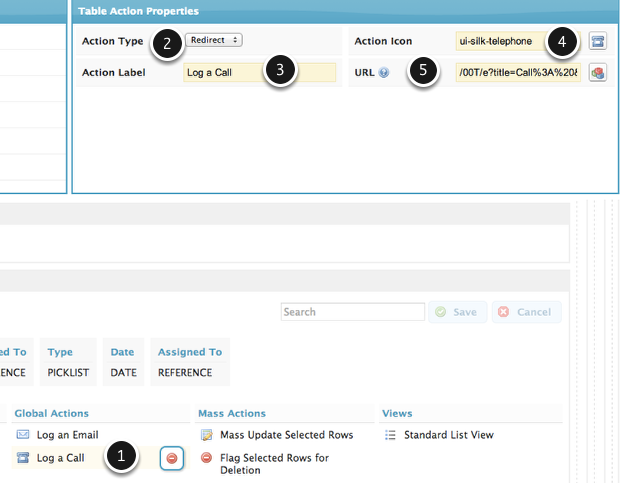Image resolution: width=621 pixels, height=483 pixels.
Task: Click the Mass Update Selected Rows icon
Action: click(207, 435)
